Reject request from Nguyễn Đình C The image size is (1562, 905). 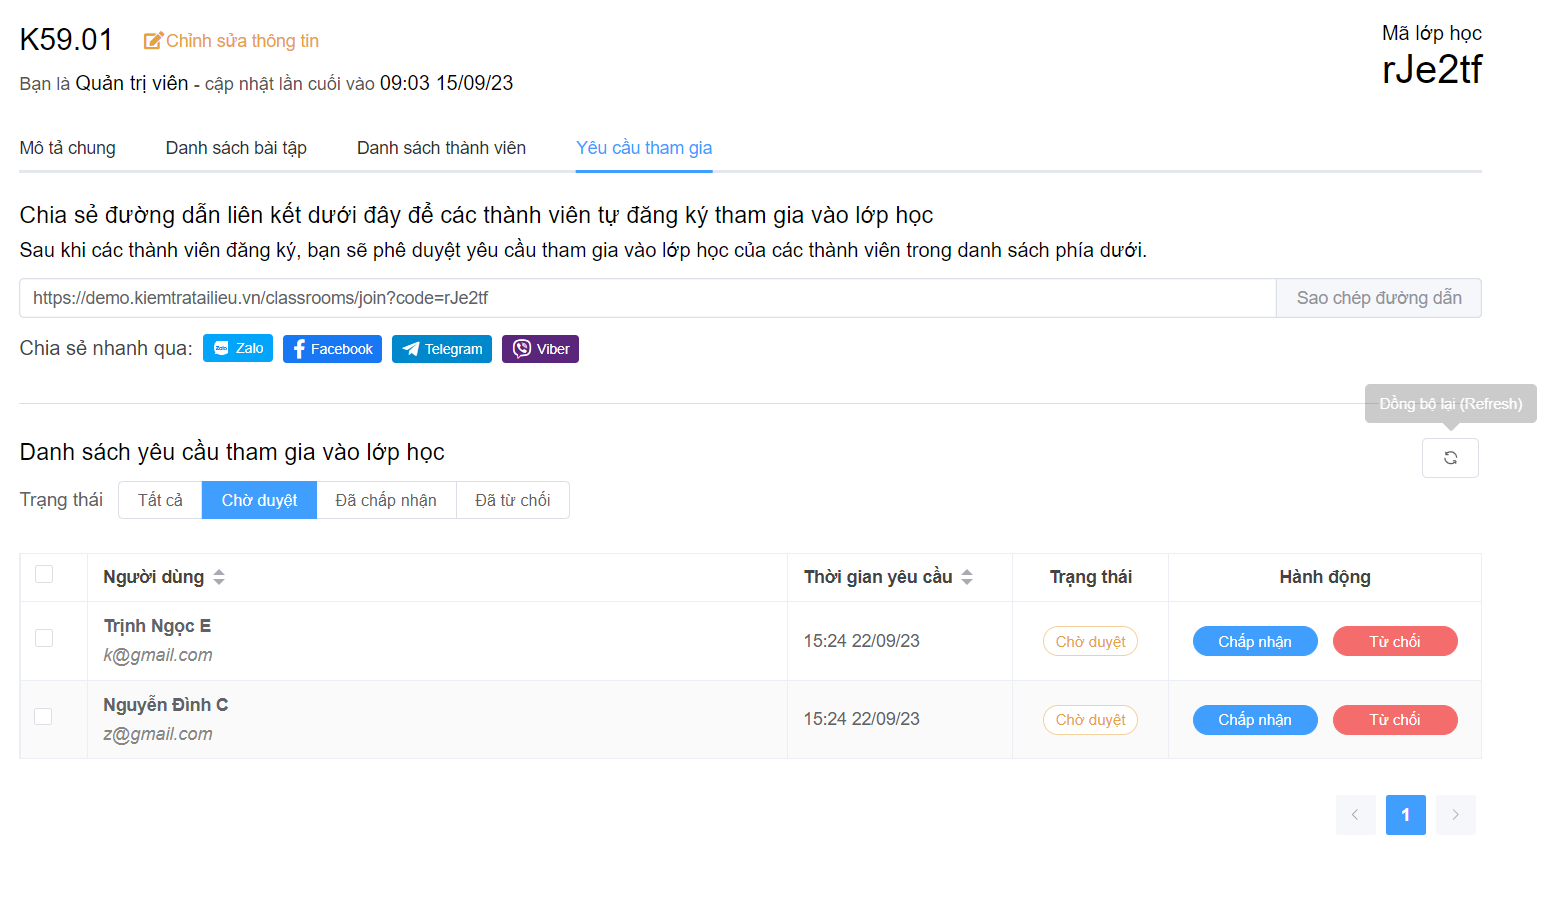click(x=1395, y=720)
